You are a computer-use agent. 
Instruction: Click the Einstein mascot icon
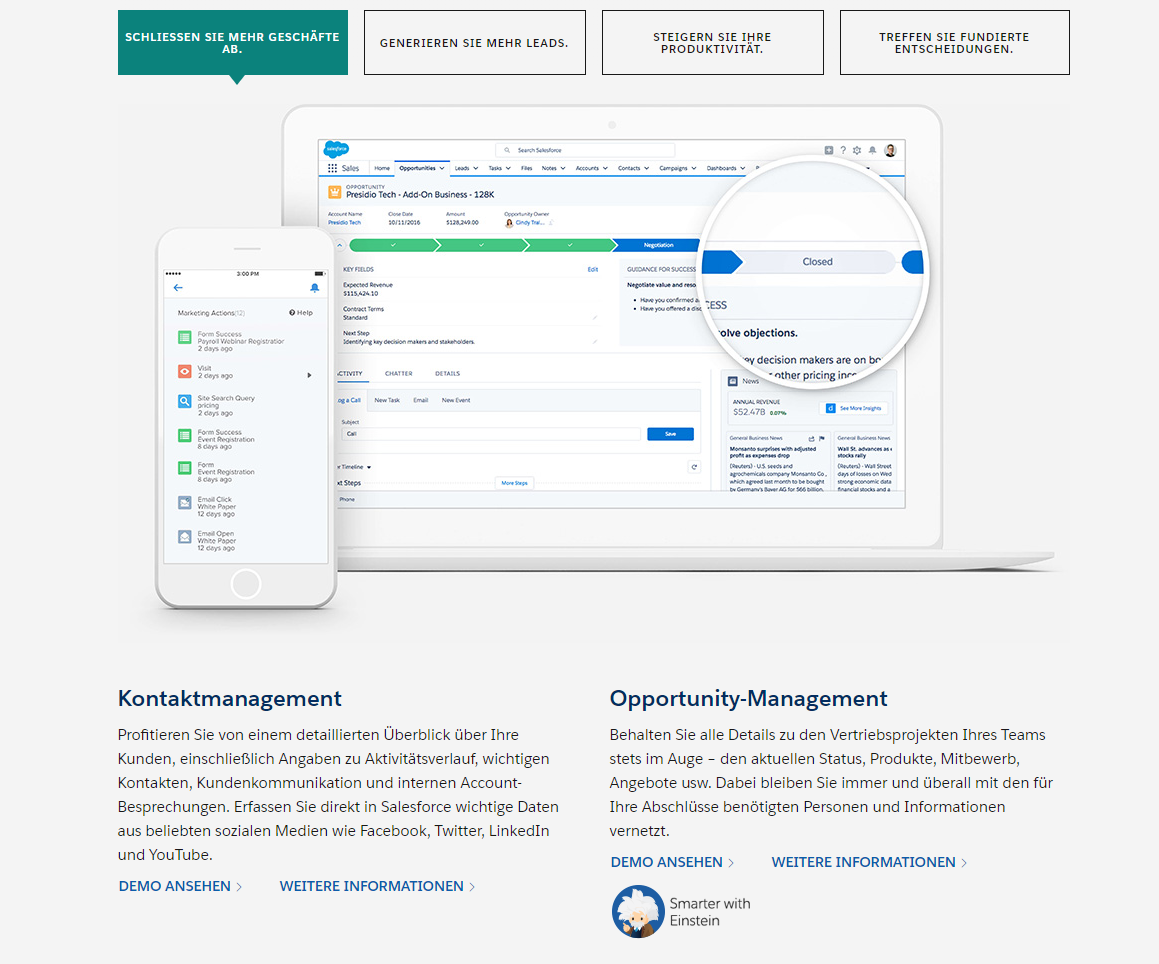tap(638, 912)
